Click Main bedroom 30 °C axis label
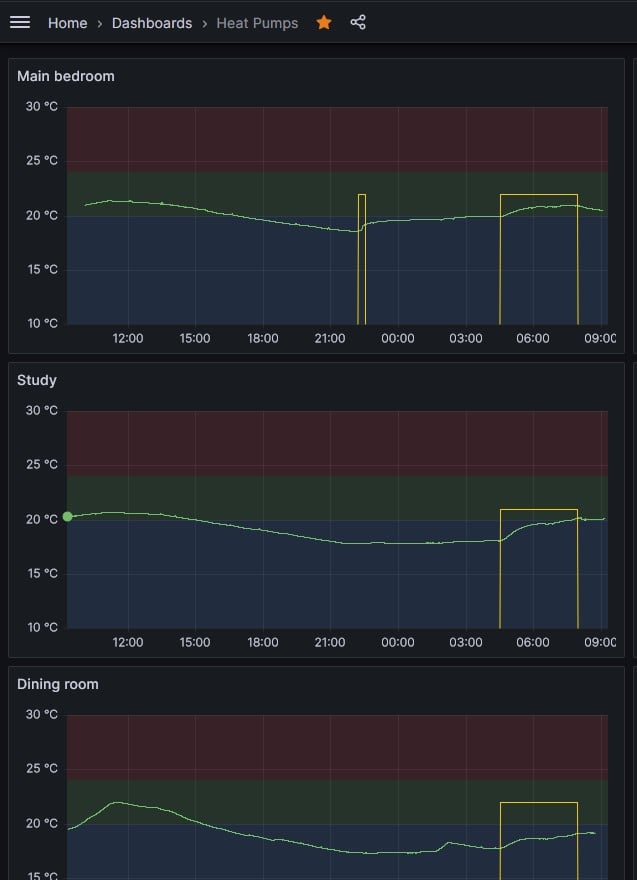The image size is (637, 880). click(42, 107)
